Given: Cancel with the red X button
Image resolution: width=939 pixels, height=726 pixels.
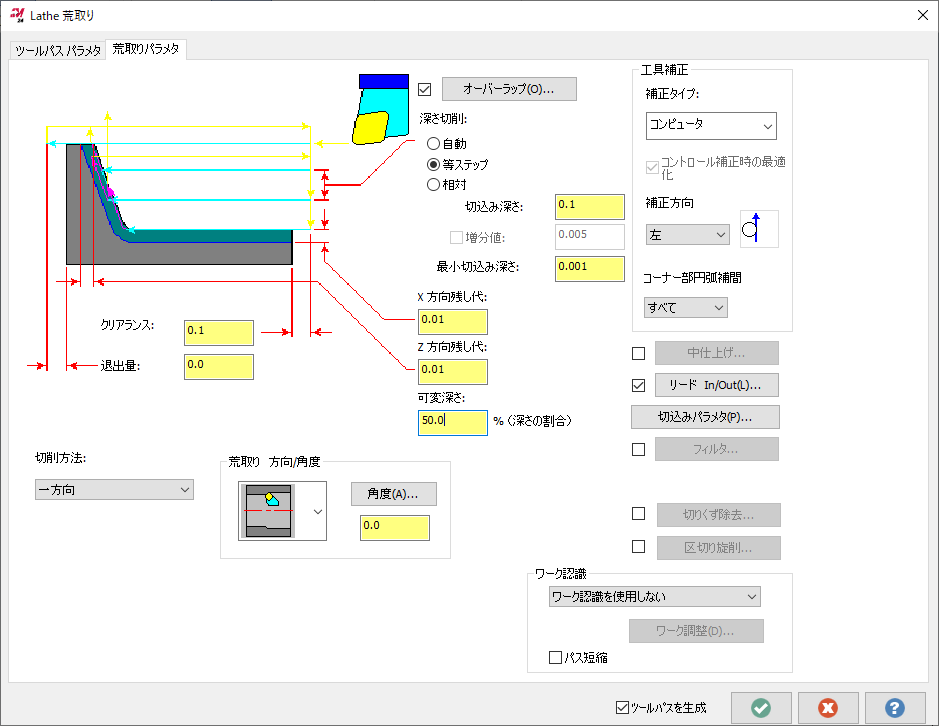Looking at the screenshot, I should tap(828, 708).
